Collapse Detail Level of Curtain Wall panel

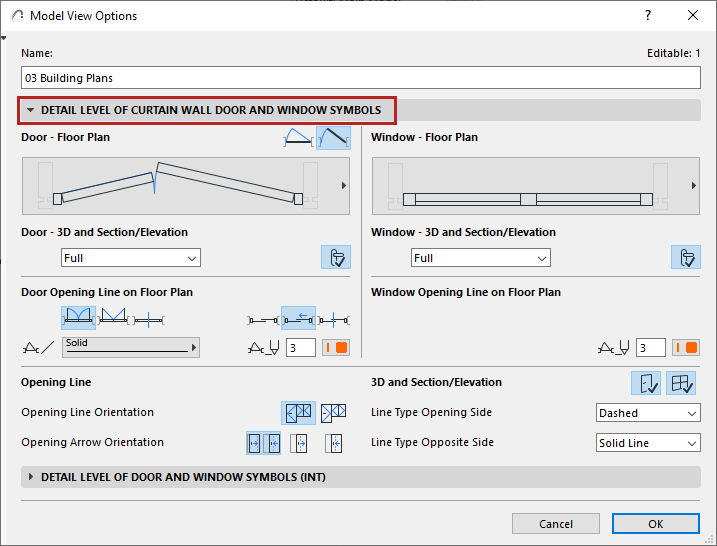click(31, 110)
